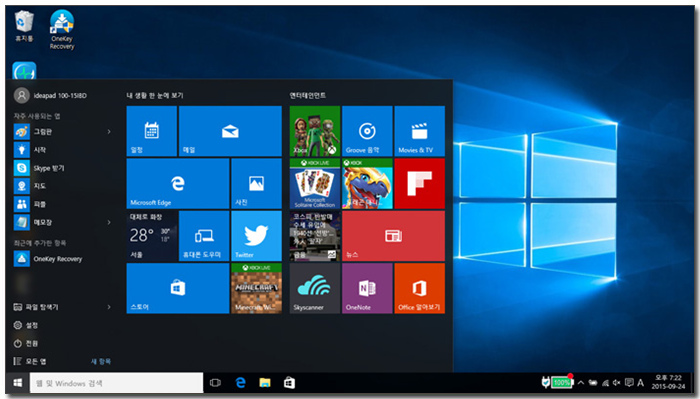
Task: Click the volume speaker tray icon
Action: click(617, 383)
